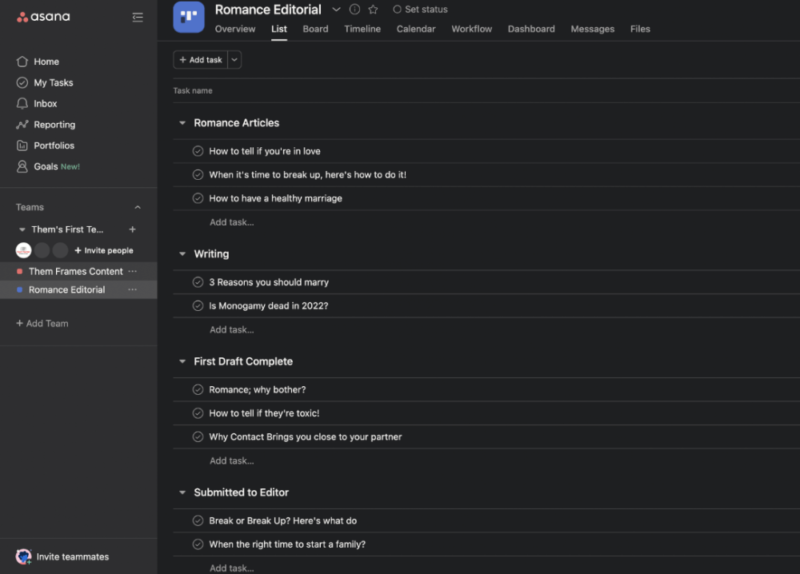This screenshot has height=574, width=800.
Task: Click Invite teammates at the bottom
Action: tap(72, 557)
